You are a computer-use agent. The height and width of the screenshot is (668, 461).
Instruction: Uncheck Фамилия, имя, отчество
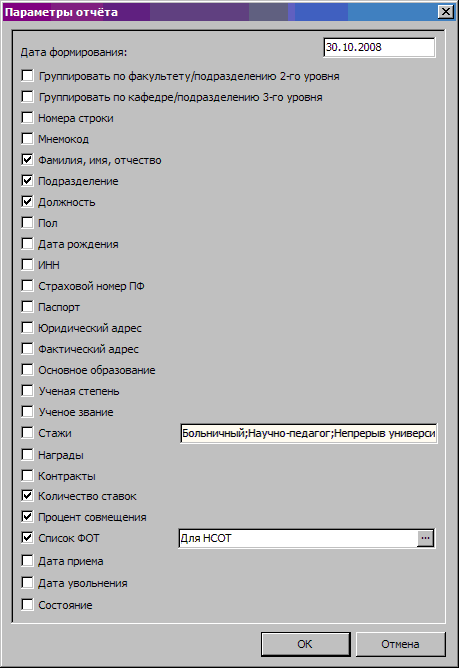27,160
